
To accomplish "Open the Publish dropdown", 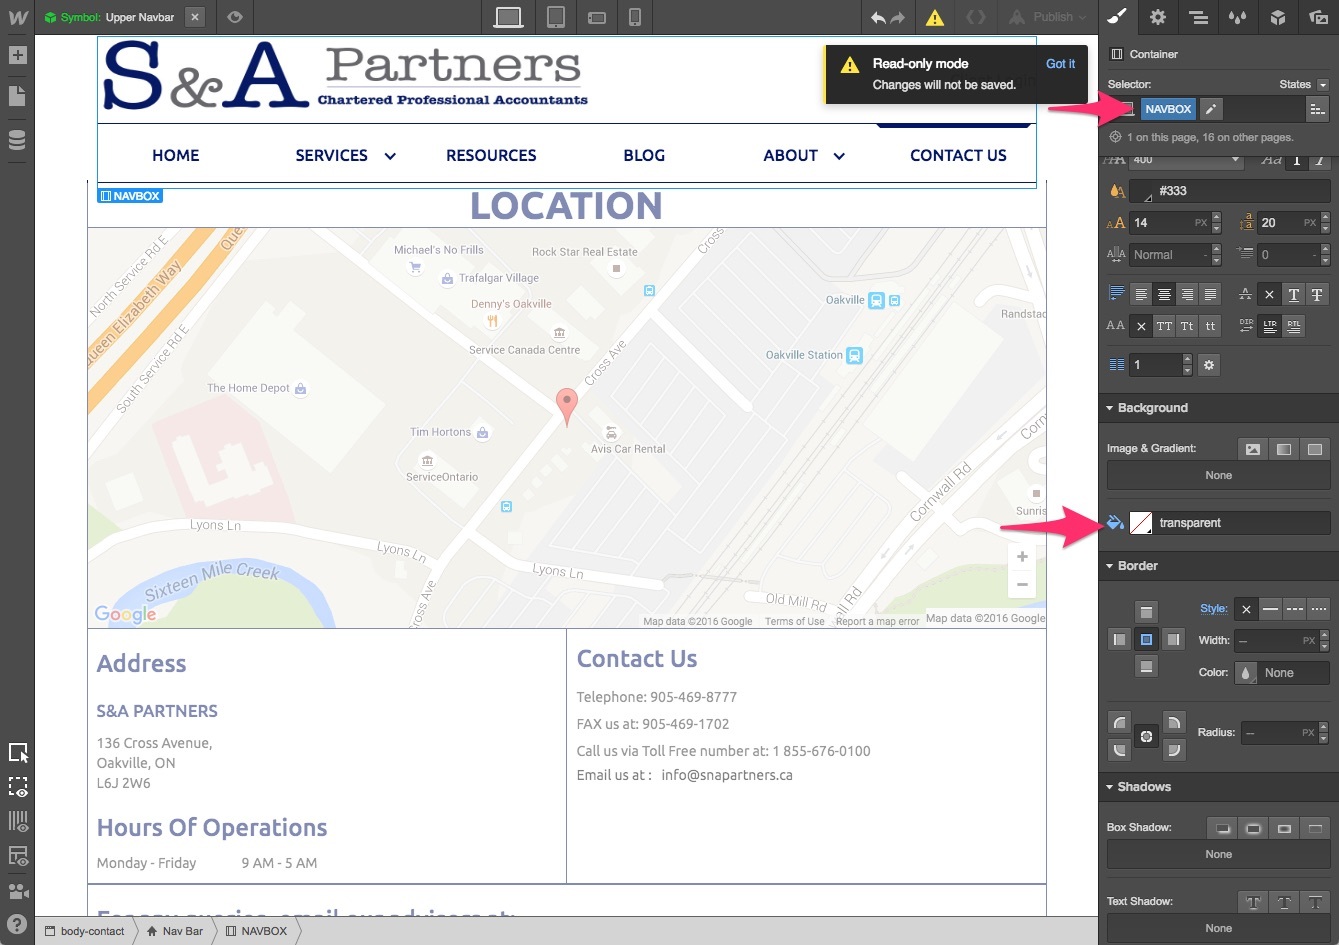I will tap(1046, 17).
